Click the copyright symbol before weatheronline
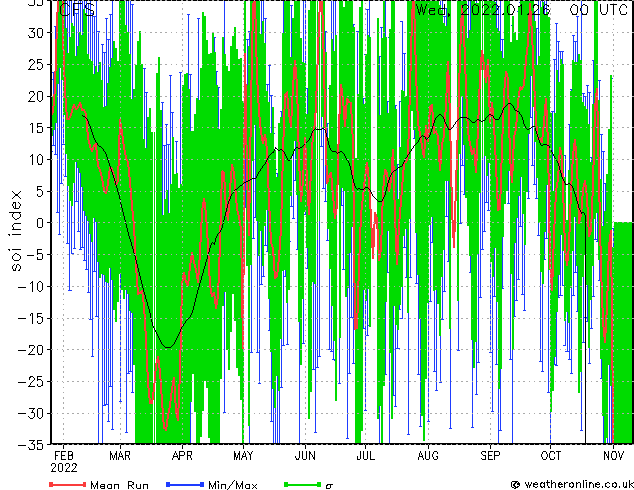The image size is (634, 490). pyautogui.click(x=516, y=484)
